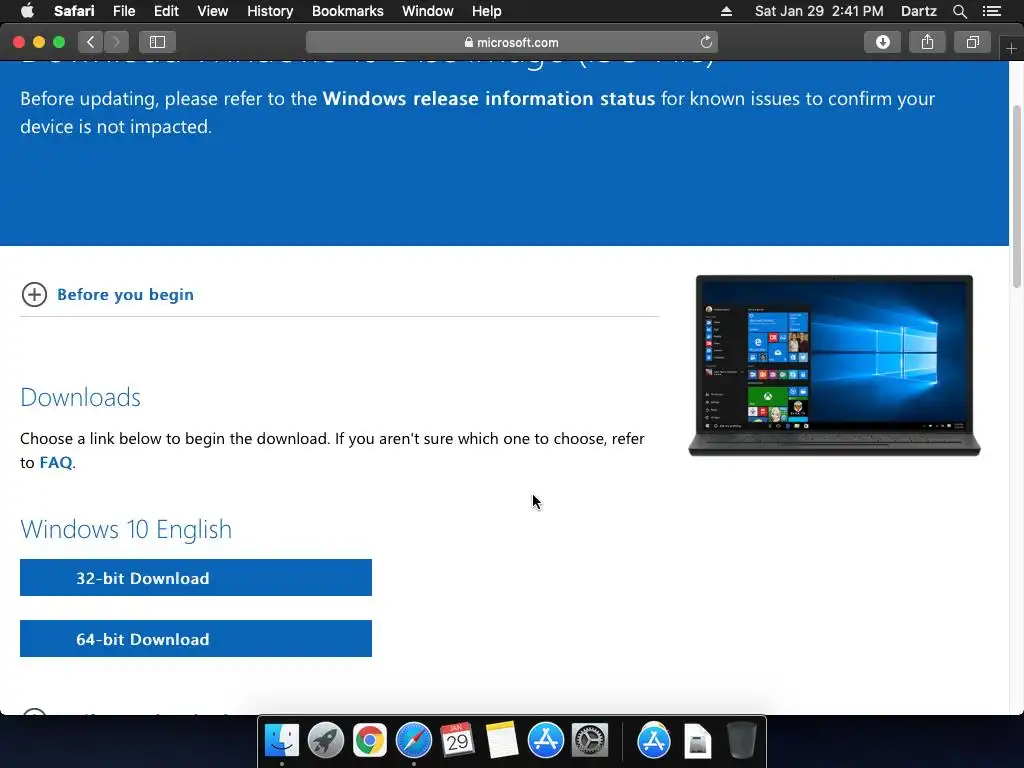Screen dimensions: 1024x768
Task: Click the Dartz user name in menu bar
Action: coord(918,11)
